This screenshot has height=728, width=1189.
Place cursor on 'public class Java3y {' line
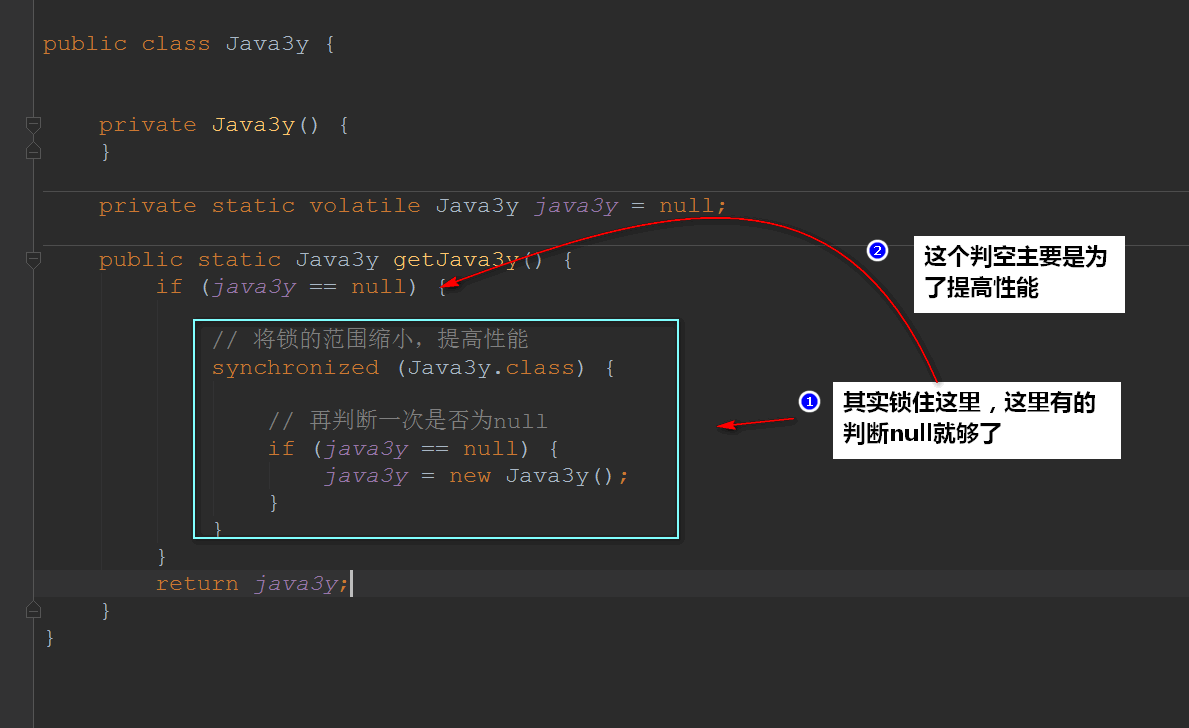point(189,44)
